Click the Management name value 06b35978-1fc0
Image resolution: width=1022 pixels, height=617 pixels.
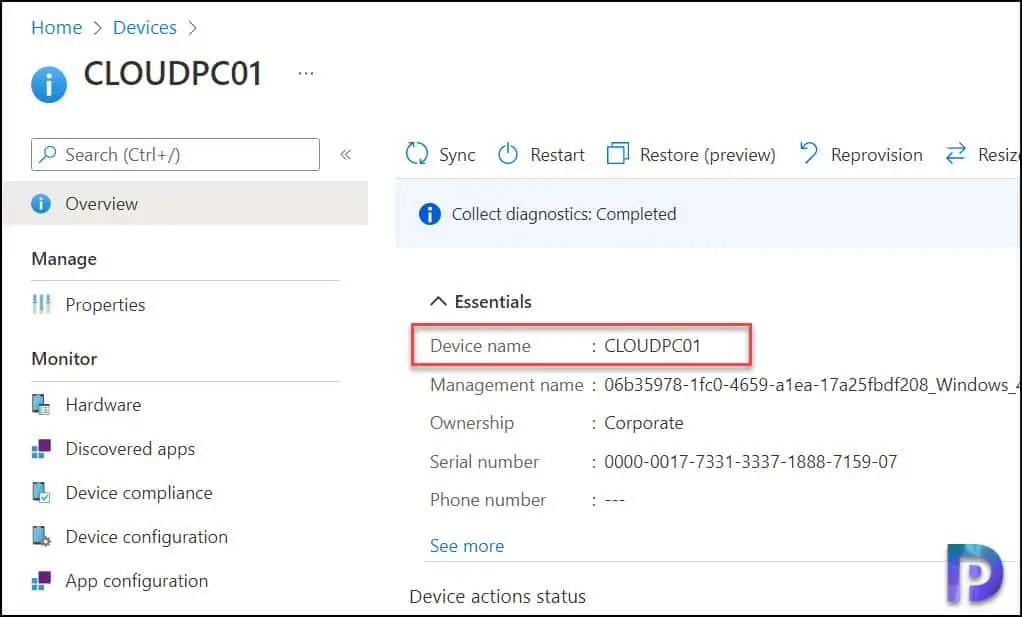[810, 384]
